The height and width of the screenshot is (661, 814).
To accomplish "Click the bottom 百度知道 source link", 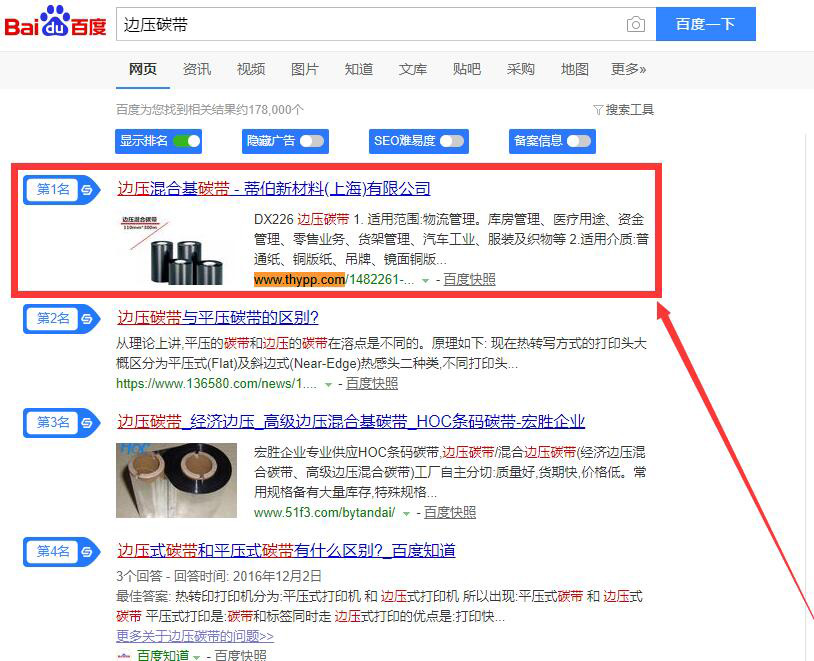I will (x=162, y=655).
